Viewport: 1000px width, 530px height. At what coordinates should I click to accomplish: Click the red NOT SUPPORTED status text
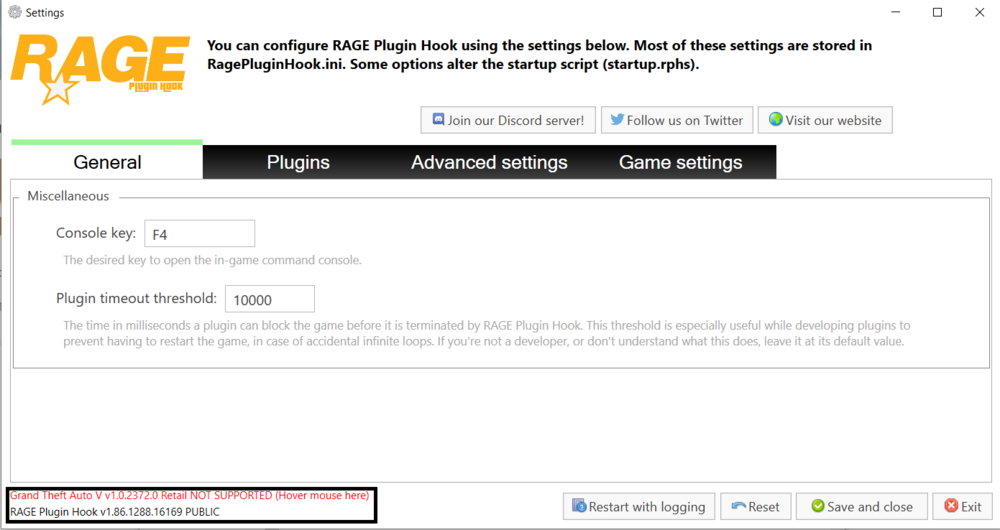click(x=190, y=495)
